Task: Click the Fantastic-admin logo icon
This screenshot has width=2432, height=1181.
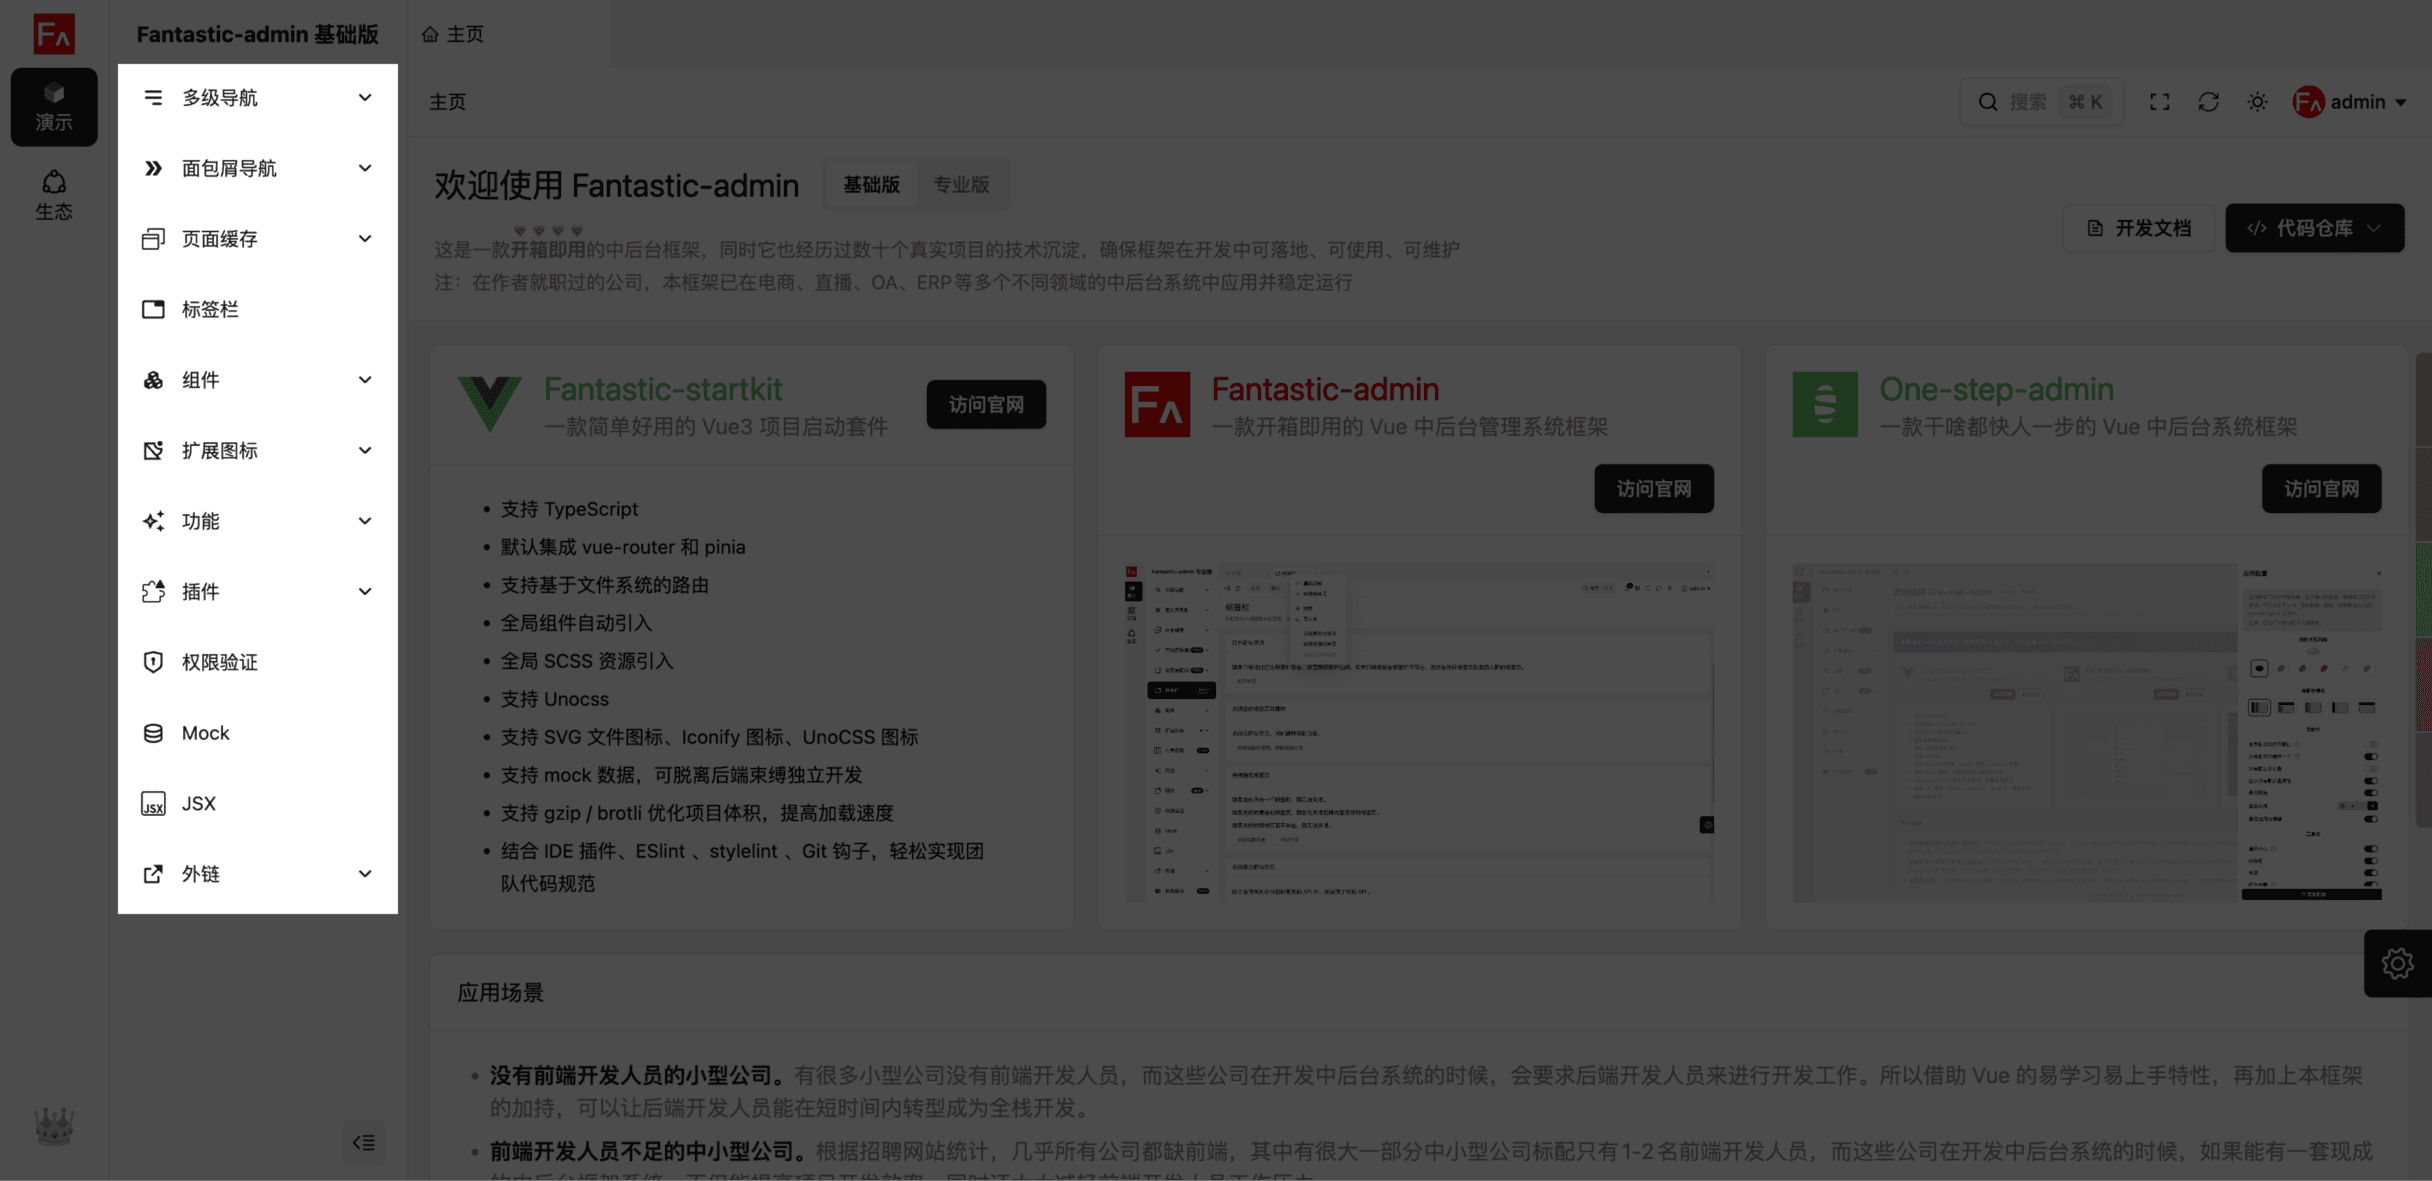Action: coord(54,34)
